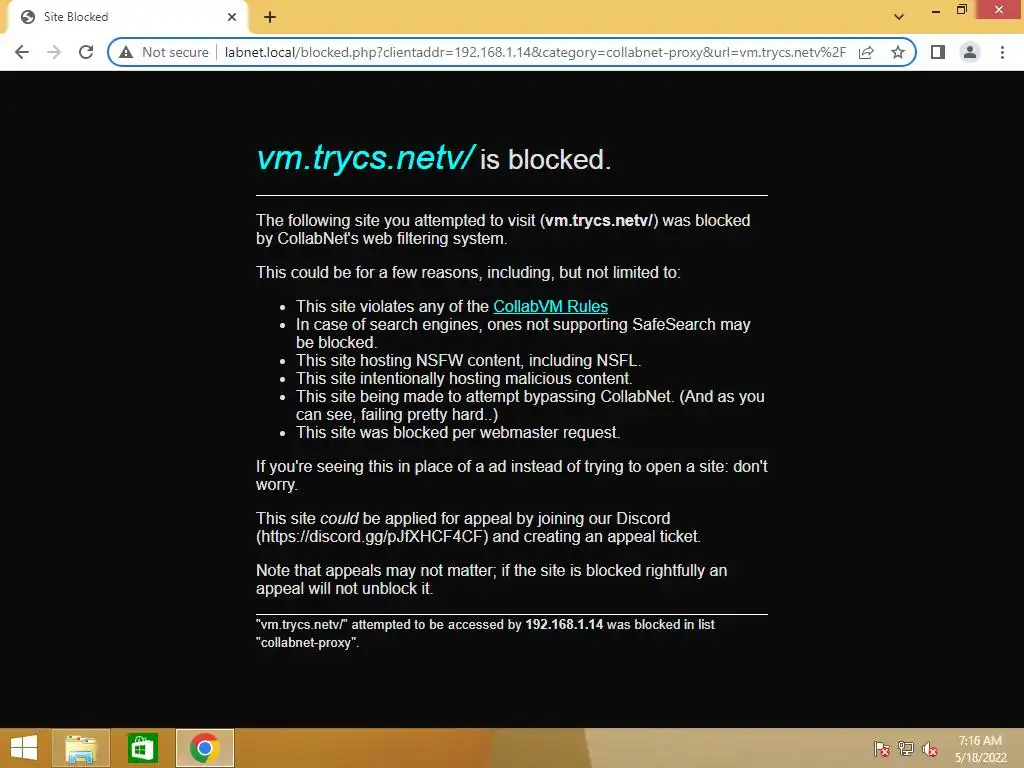The width and height of the screenshot is (1024, 768).
Task: Open the Windows Store taskbar icon
Action: click(x=143, y=748)
